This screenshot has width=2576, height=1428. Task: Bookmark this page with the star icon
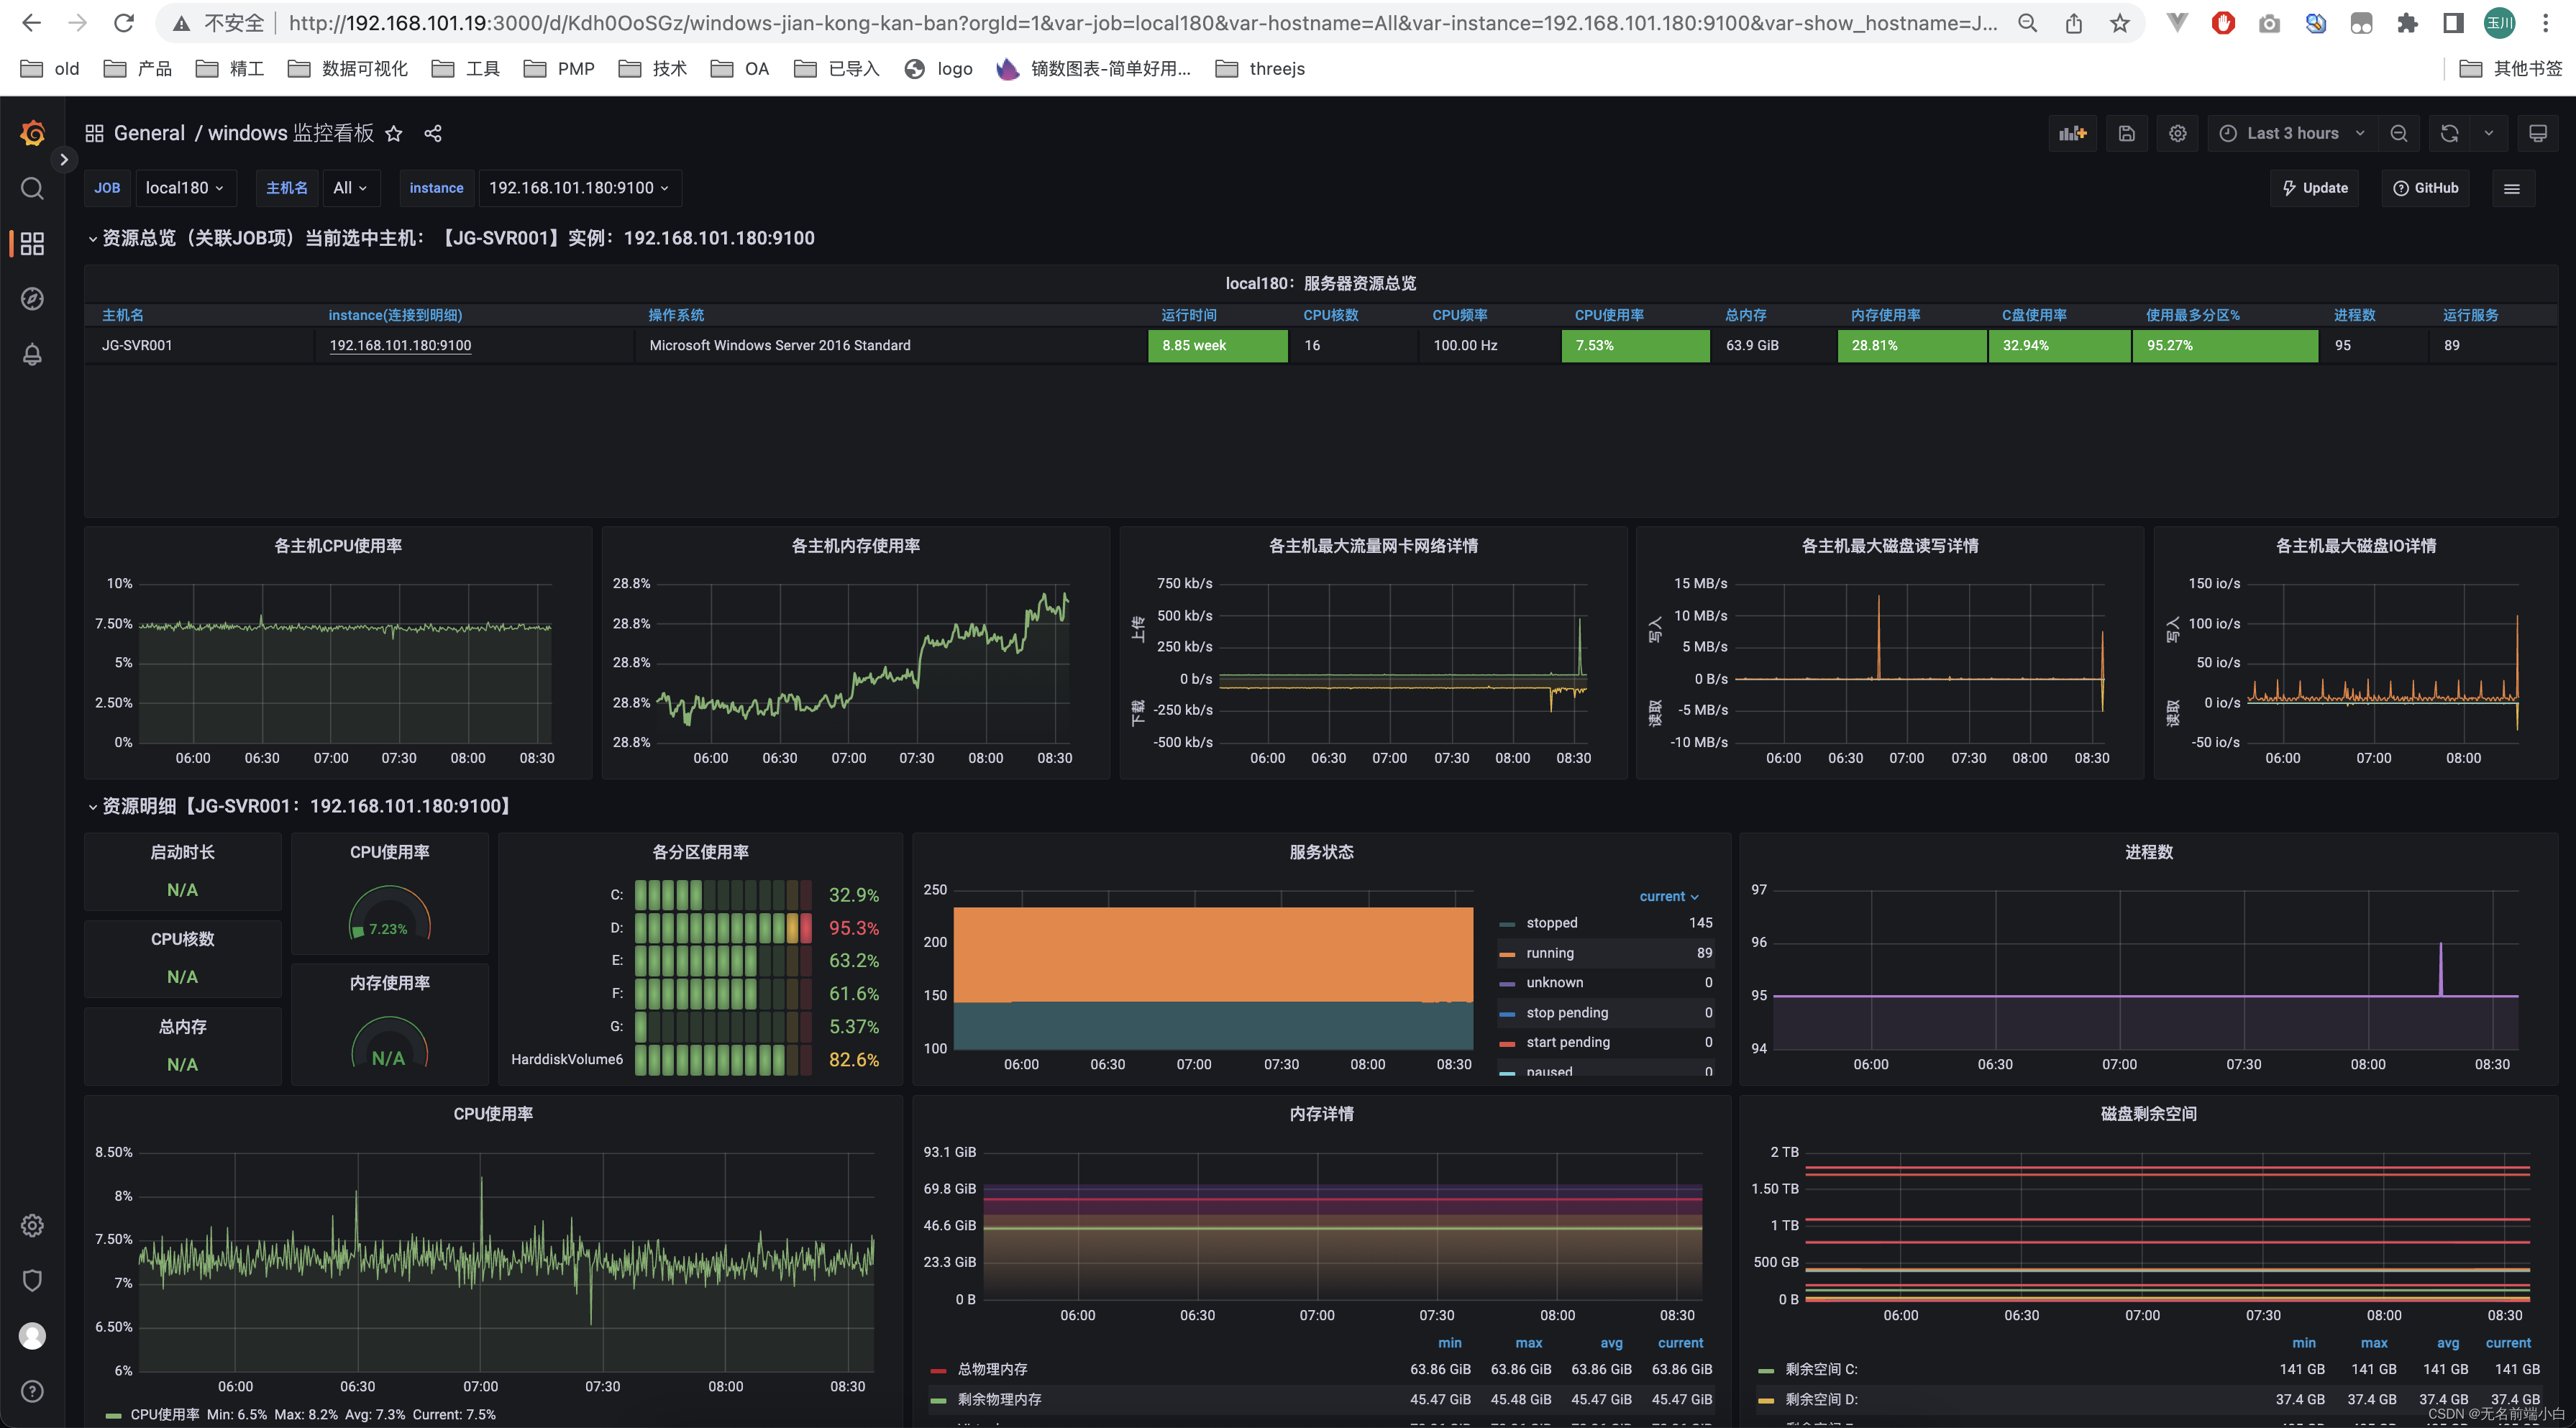coord(2119,23)
